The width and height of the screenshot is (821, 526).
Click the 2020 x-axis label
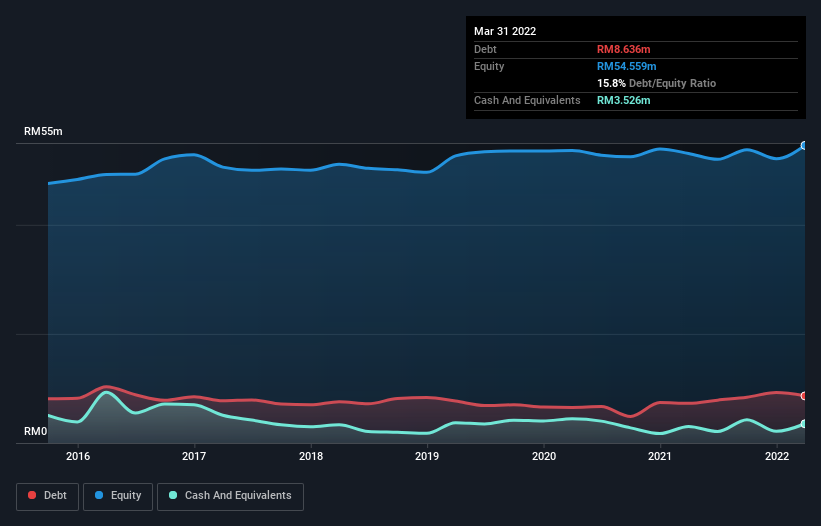tap(544, 456)
